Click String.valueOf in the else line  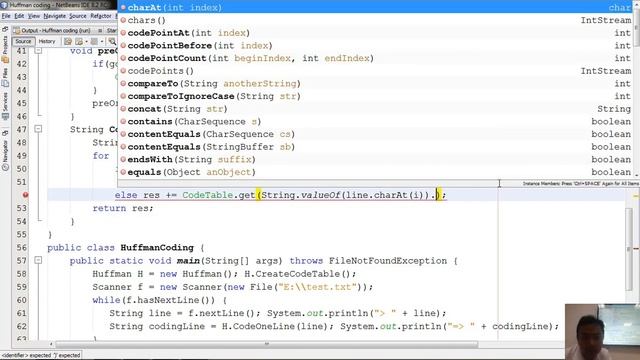300,195
